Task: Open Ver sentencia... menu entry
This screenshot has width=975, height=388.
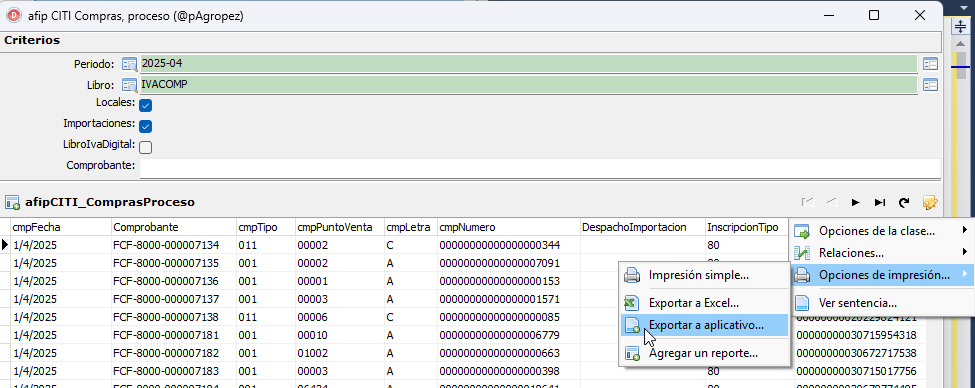Action: point(882,303)
